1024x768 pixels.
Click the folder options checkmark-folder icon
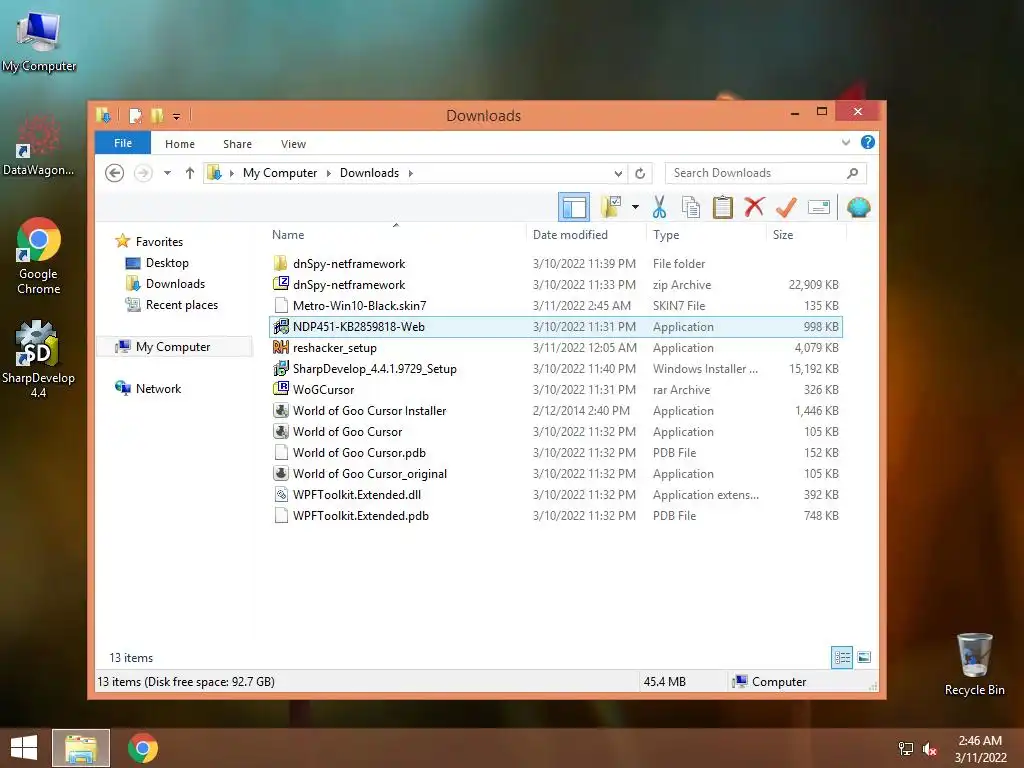click(611, 207)
